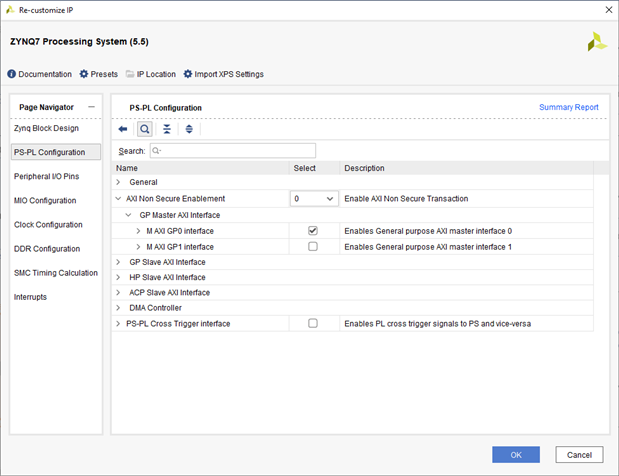Click 'ZYNQ7 Processing System (5.5)' heading

click(x=79, y=41)
